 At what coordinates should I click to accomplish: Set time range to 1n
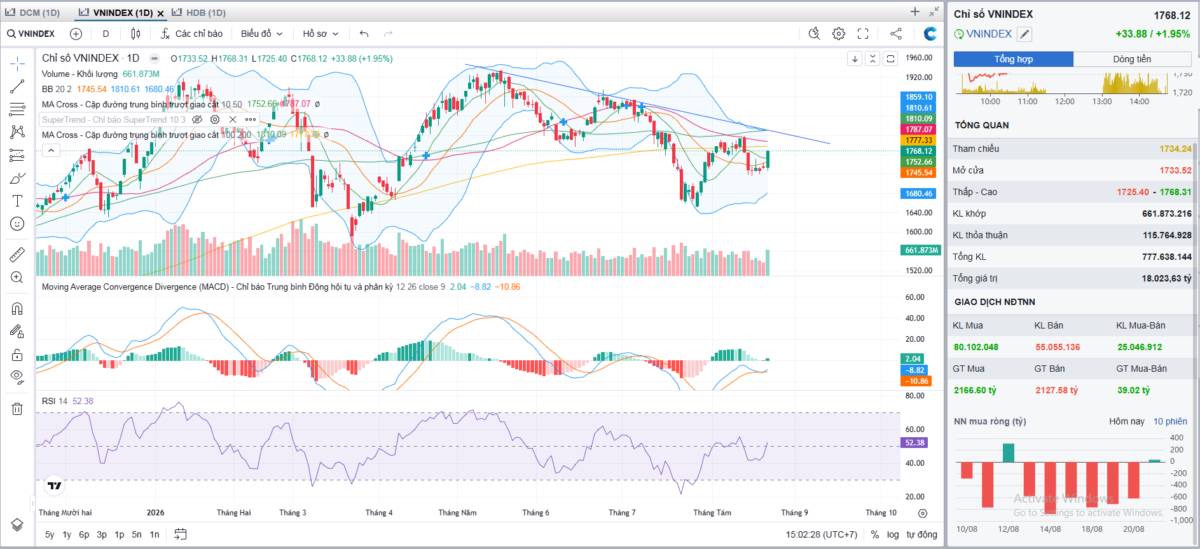(x=155, y=534)
